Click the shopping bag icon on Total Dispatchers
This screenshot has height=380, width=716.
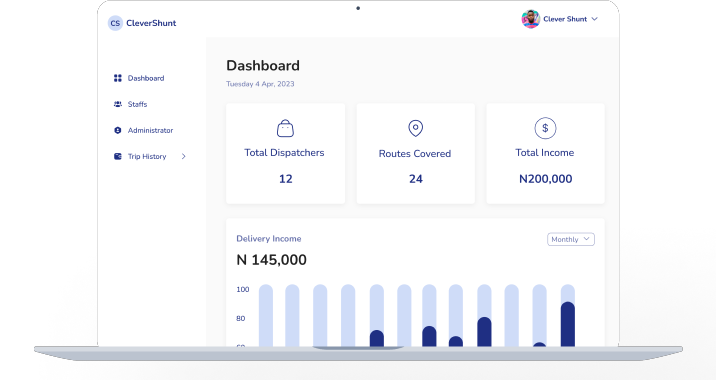point(285,128)
